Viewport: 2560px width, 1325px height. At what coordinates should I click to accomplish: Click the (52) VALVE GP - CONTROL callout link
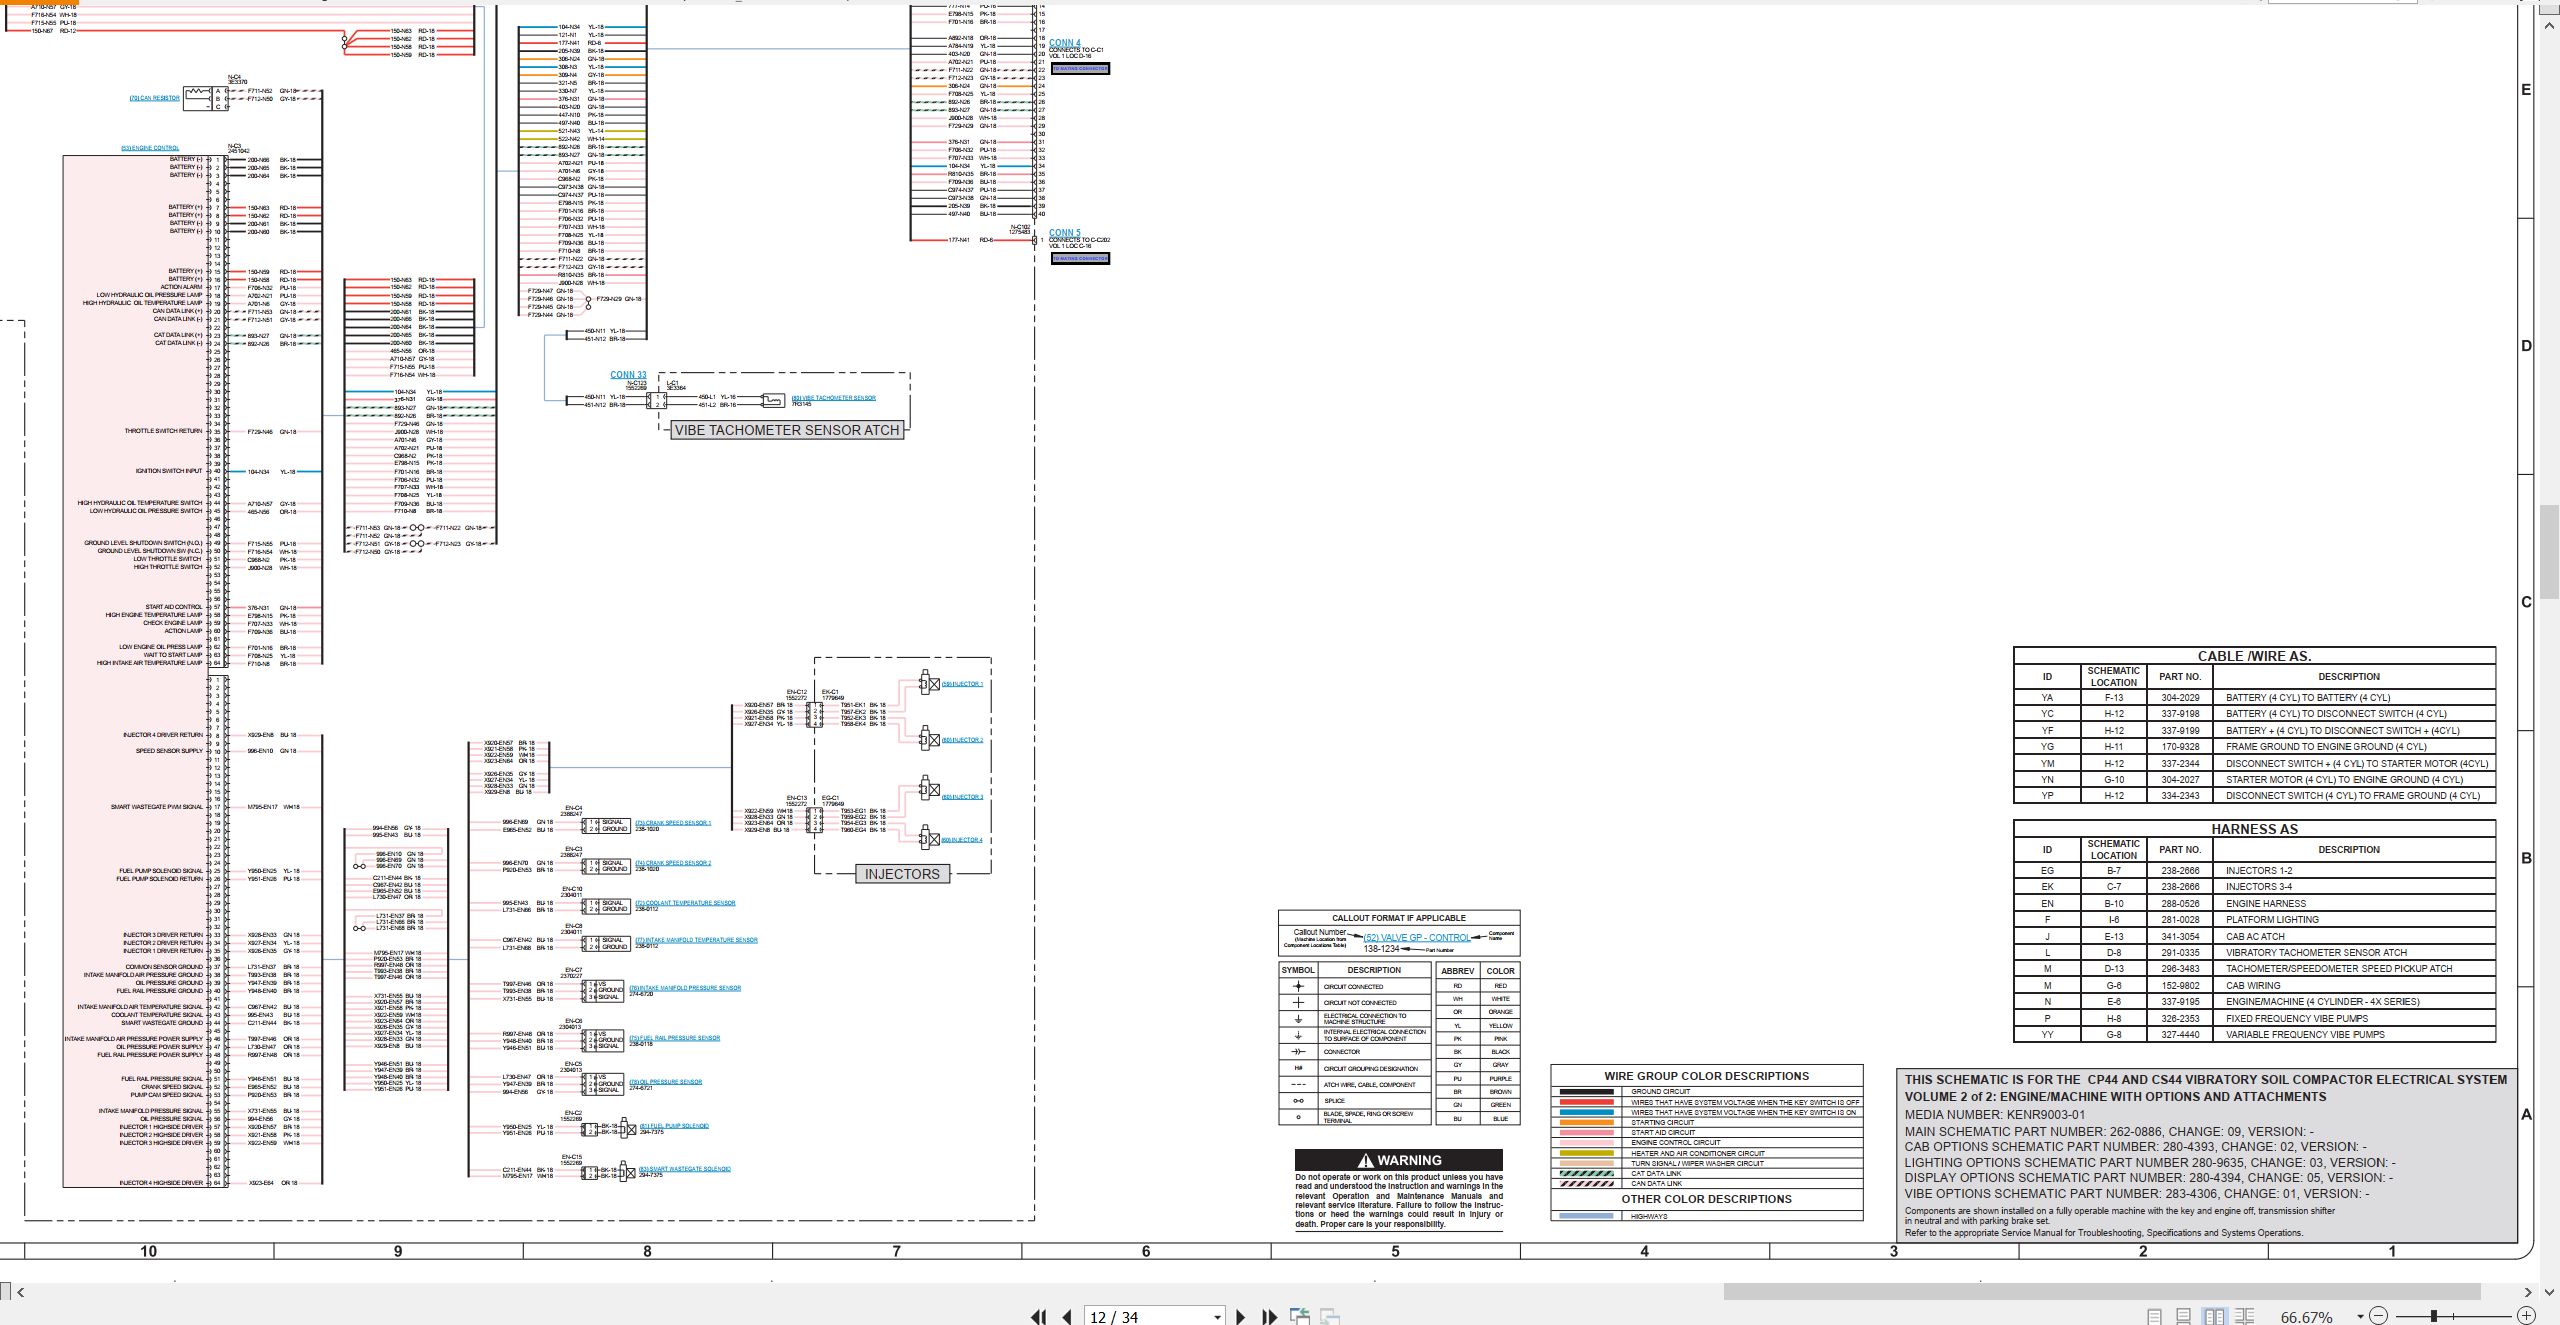[x=1417, y=938]
